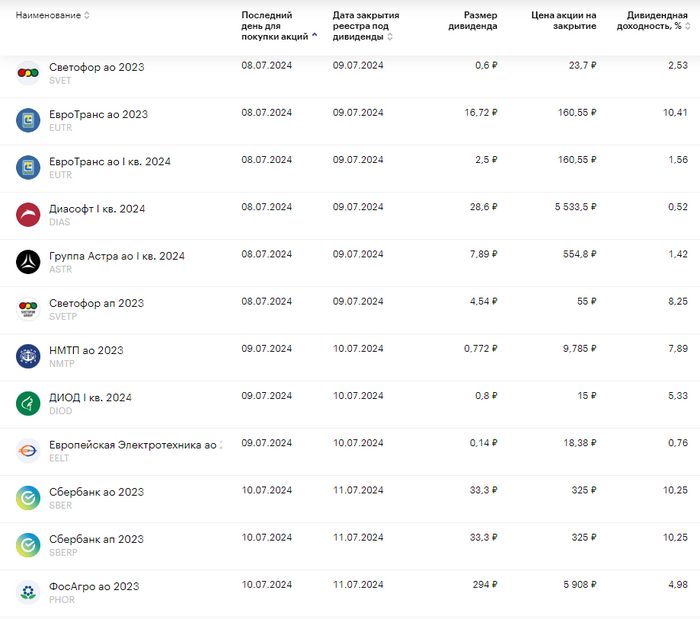The height and width of the screenshot is (619, 700).
Task: Click the 15 ₽ closing price
Action: pos(587,396)
